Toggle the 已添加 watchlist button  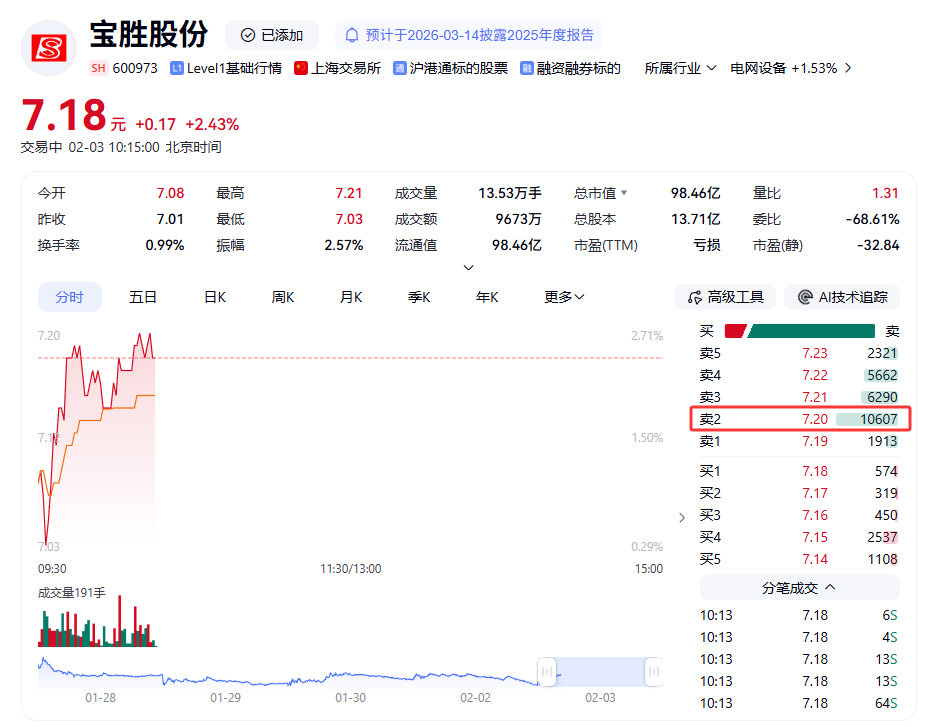pyautogui.click(x=272, y=35)
